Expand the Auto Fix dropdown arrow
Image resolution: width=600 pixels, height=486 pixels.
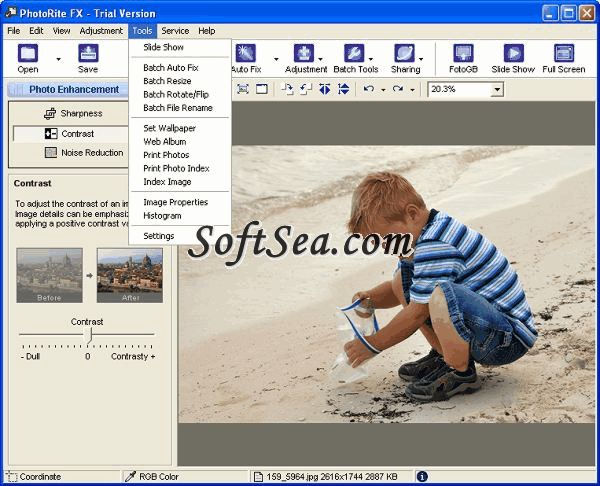tap(276, 59)
